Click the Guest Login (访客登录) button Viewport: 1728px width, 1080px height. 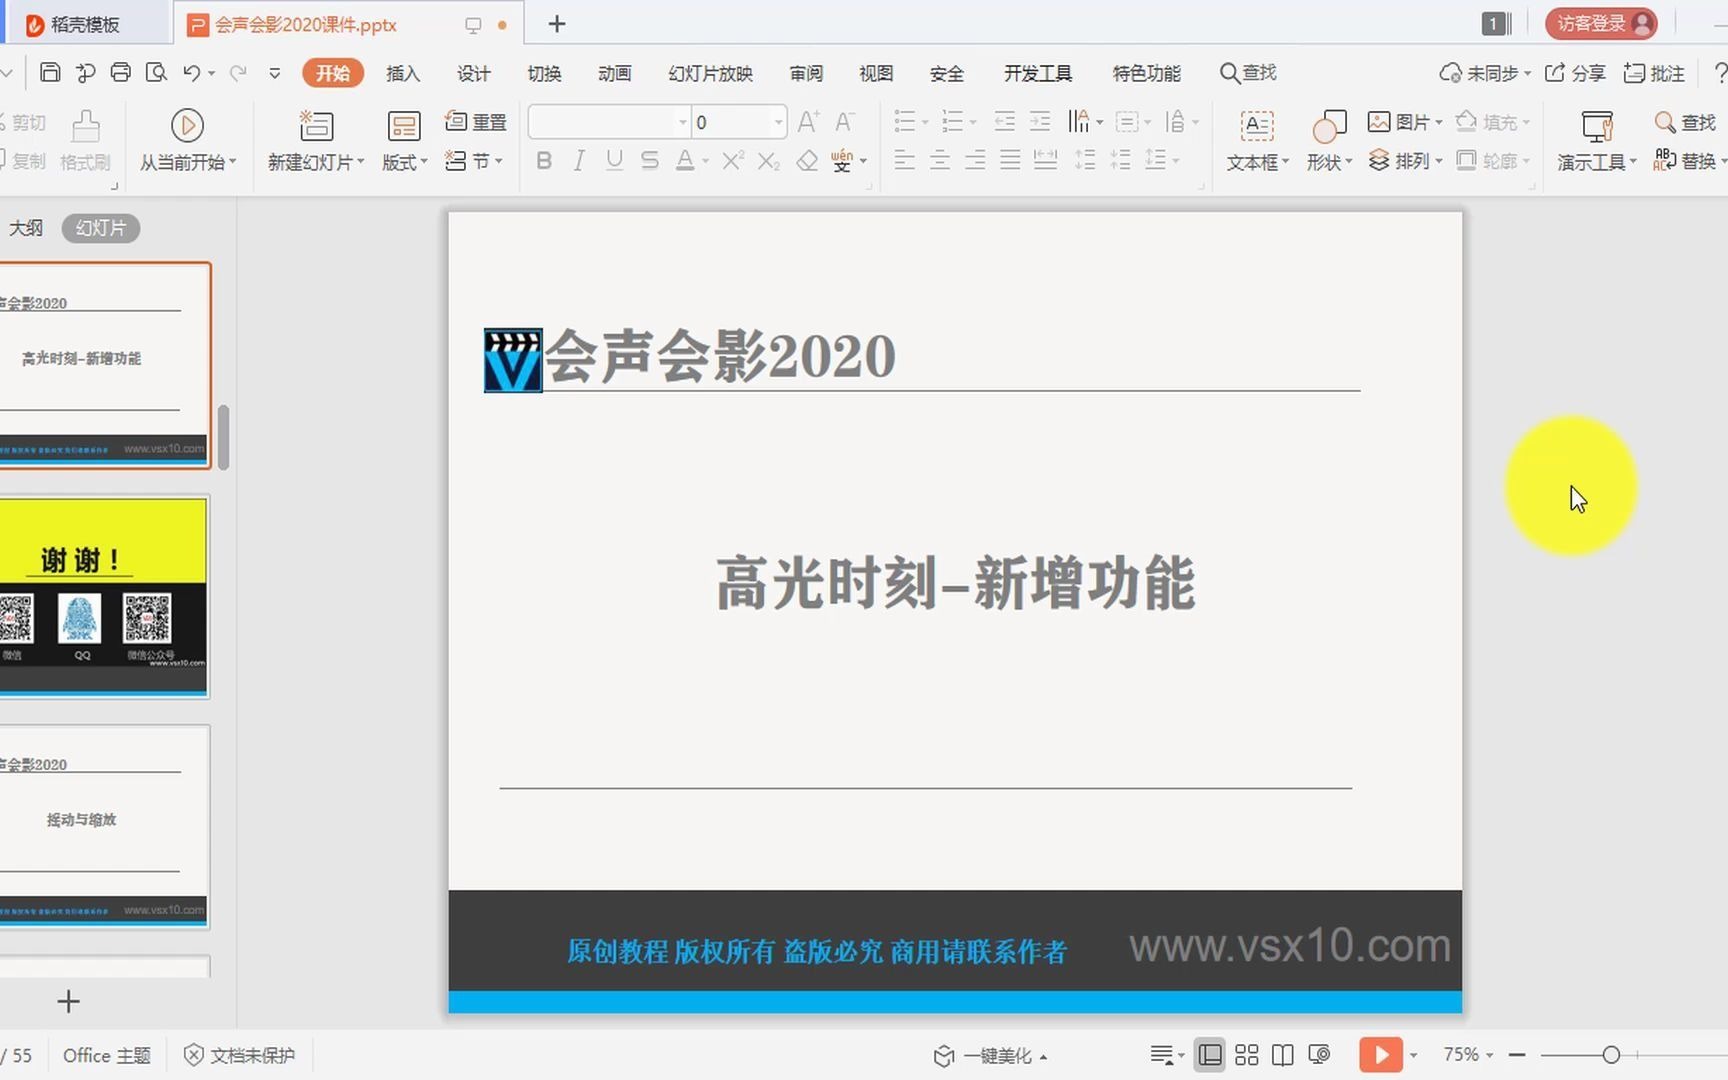1601,23
